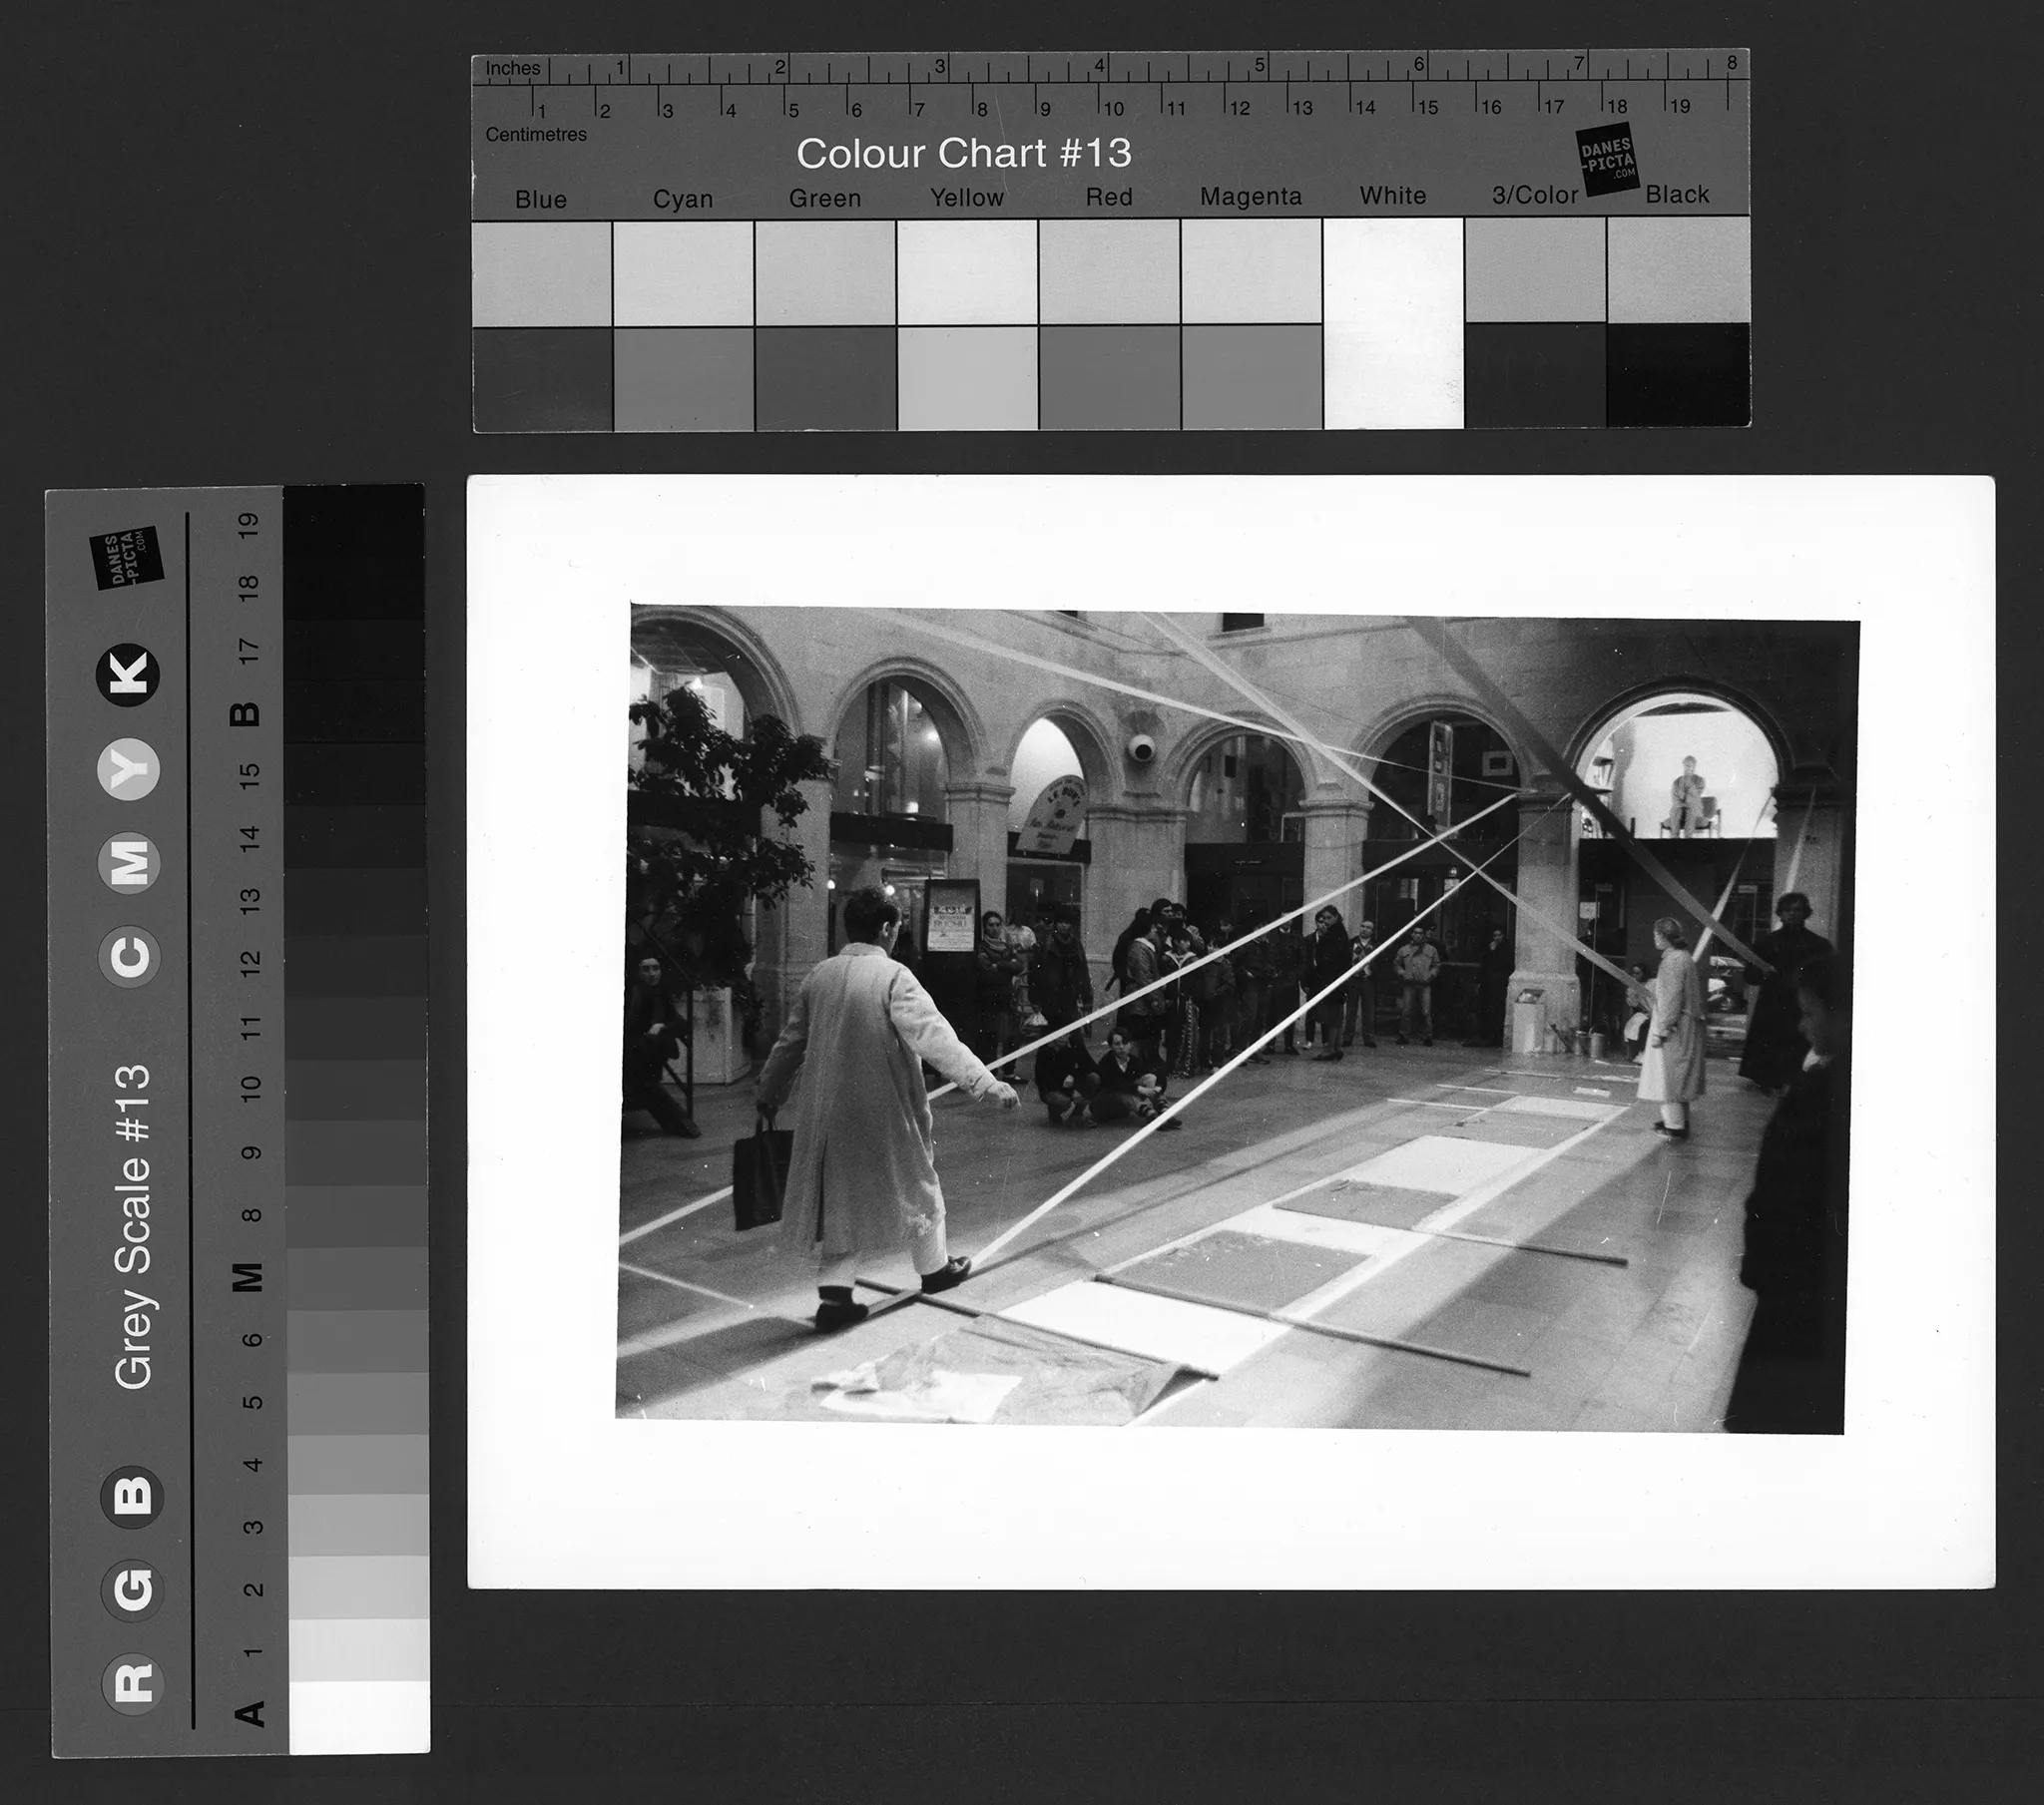Click the upper Magenta swatch patch
Viewport: 2044px width, 1805px height.
1251,272
